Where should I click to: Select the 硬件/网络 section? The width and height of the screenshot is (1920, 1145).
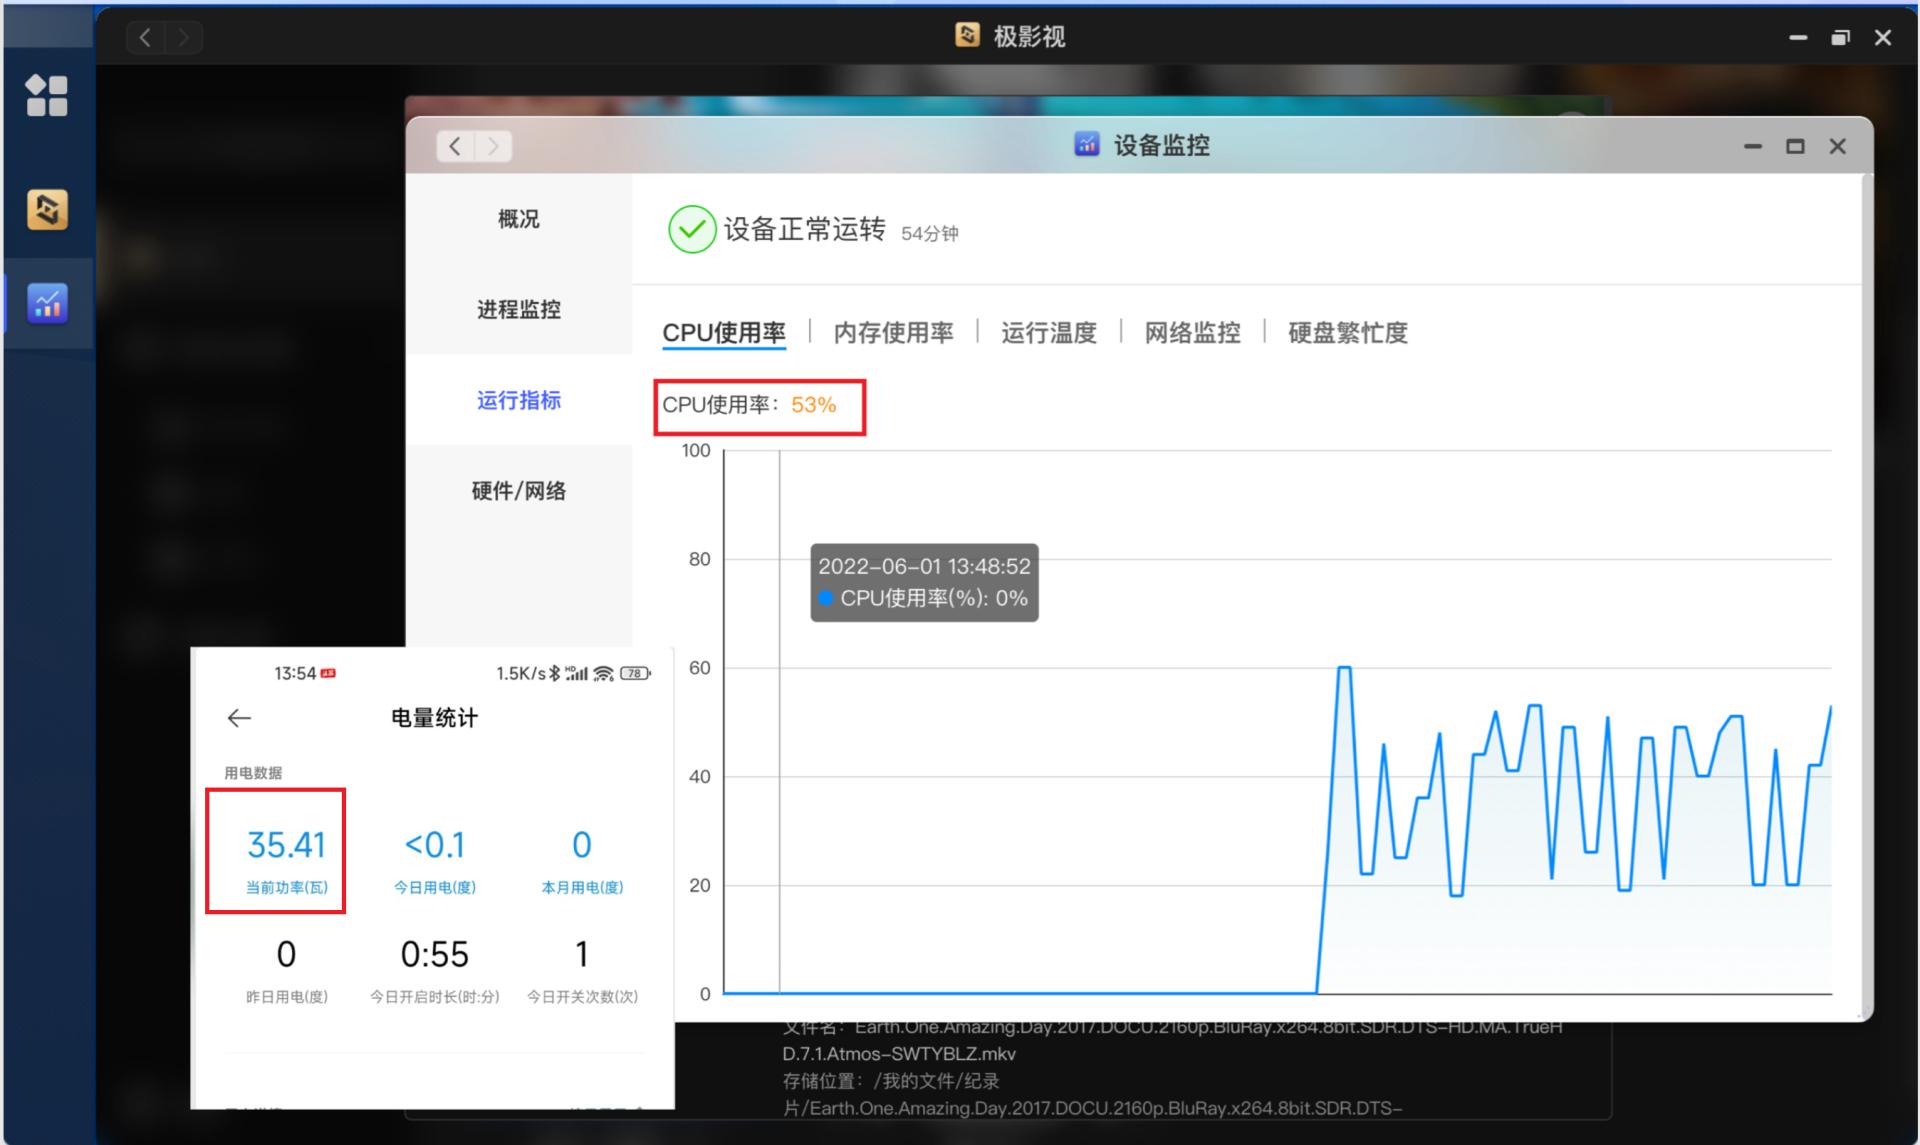pyautogui.click(x=522, y=490)
